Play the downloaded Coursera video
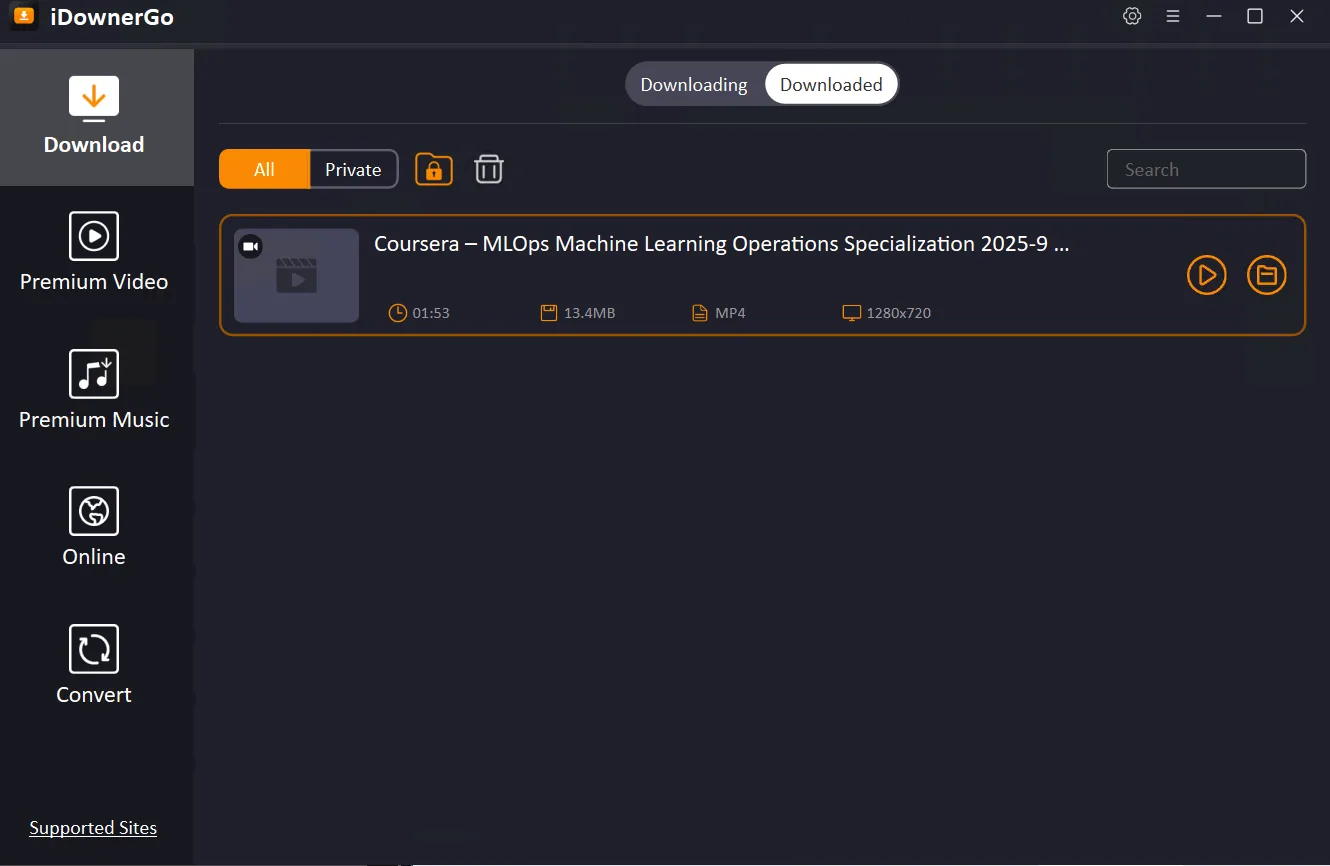1330x866 pixels. [x=1207, y=275]
